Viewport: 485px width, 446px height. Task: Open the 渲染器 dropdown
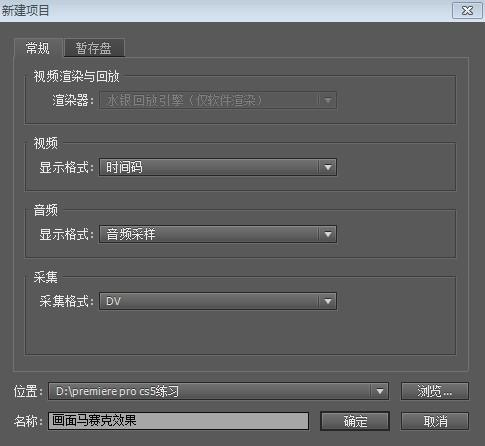pos(218,100)
